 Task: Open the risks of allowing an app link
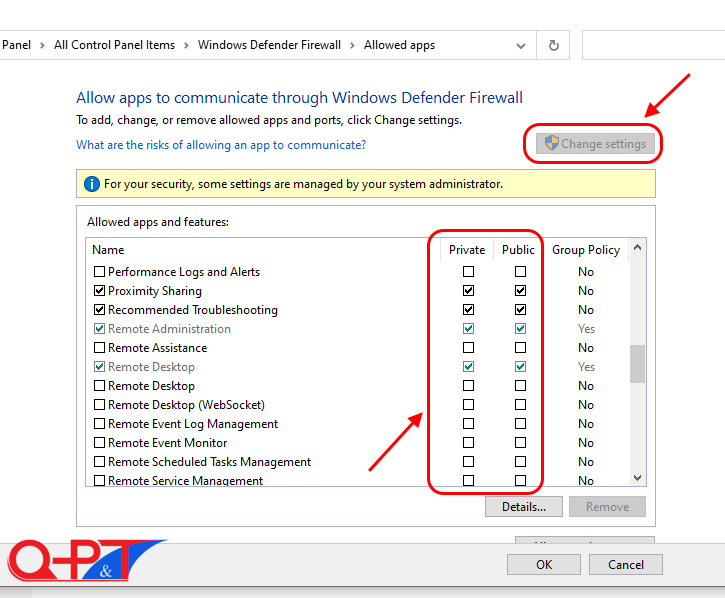tap(221, 145)
